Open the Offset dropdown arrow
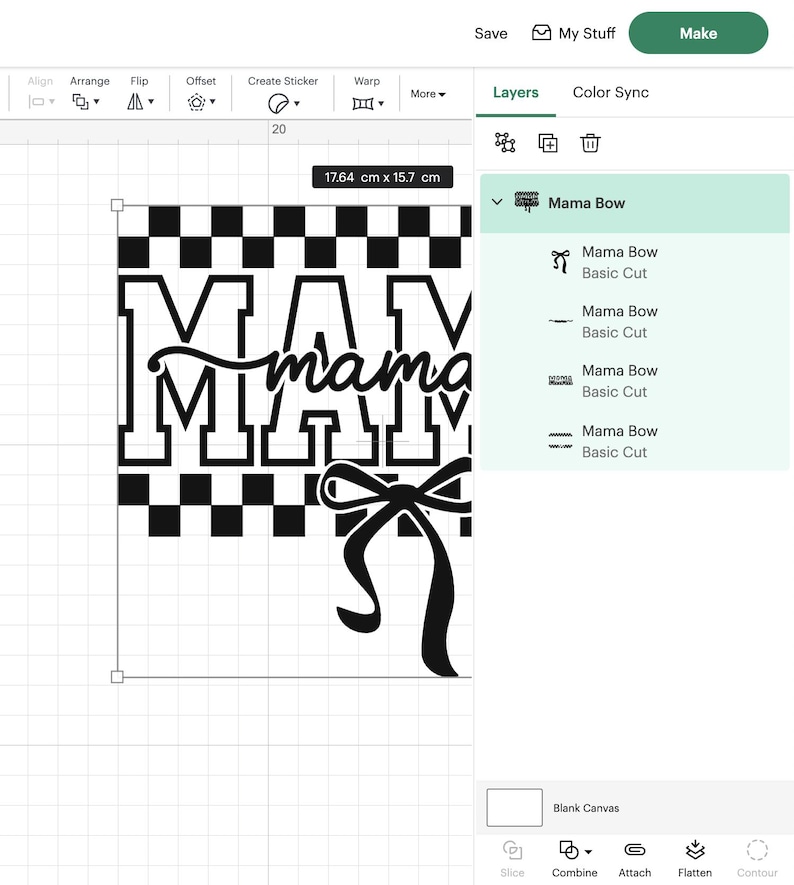Image resolution: width=794 pixels, height=885 pixels. pyautogui.click(x=212, y=102)
